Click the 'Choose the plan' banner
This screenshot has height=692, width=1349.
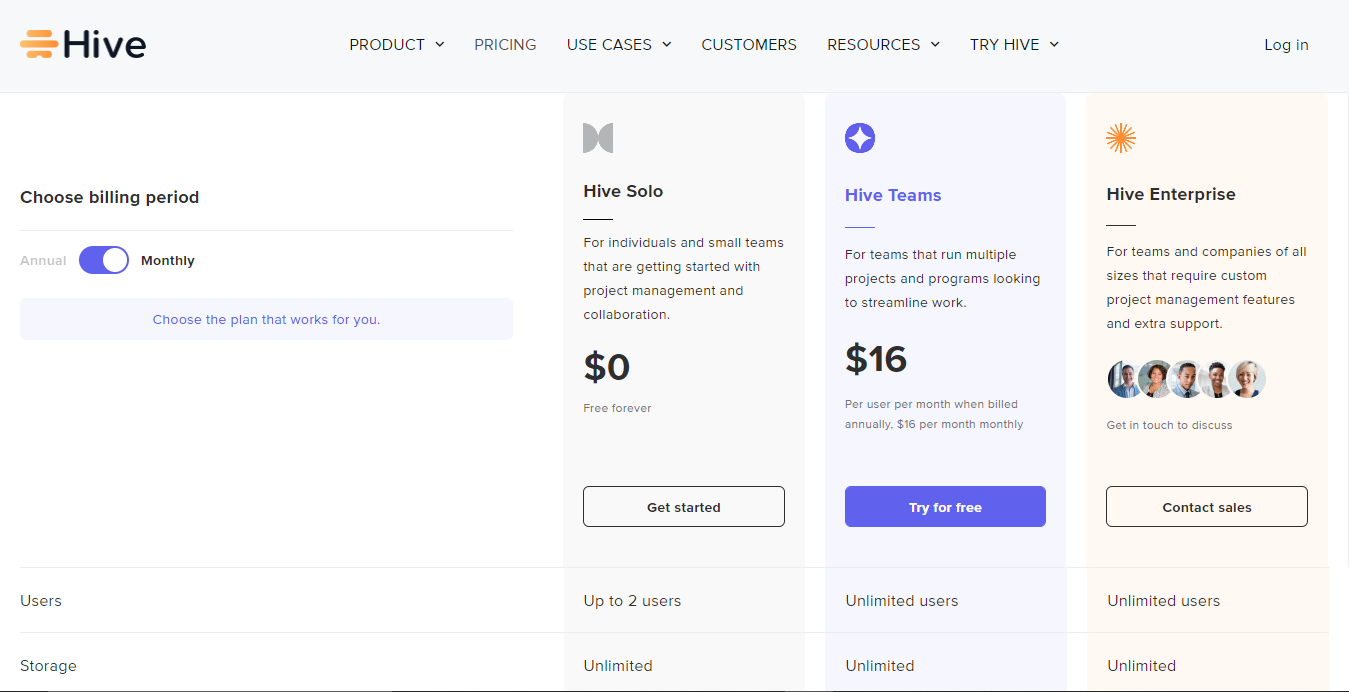(266, 320)
